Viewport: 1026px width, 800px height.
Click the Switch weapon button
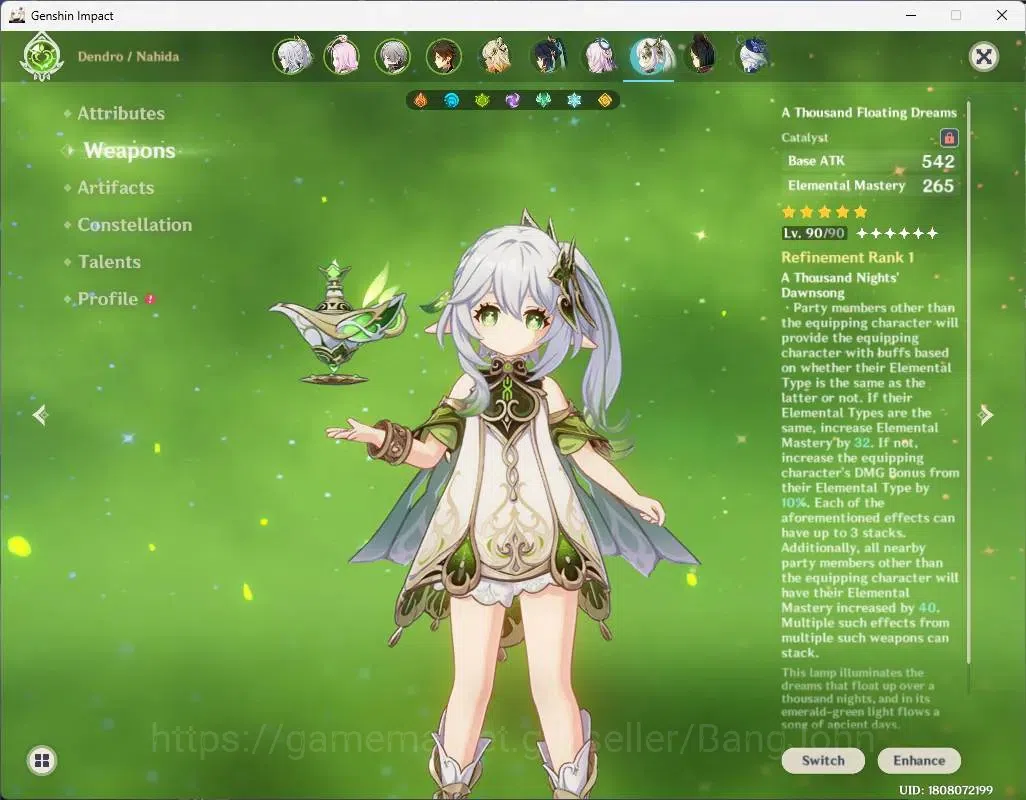pos(823,760)
